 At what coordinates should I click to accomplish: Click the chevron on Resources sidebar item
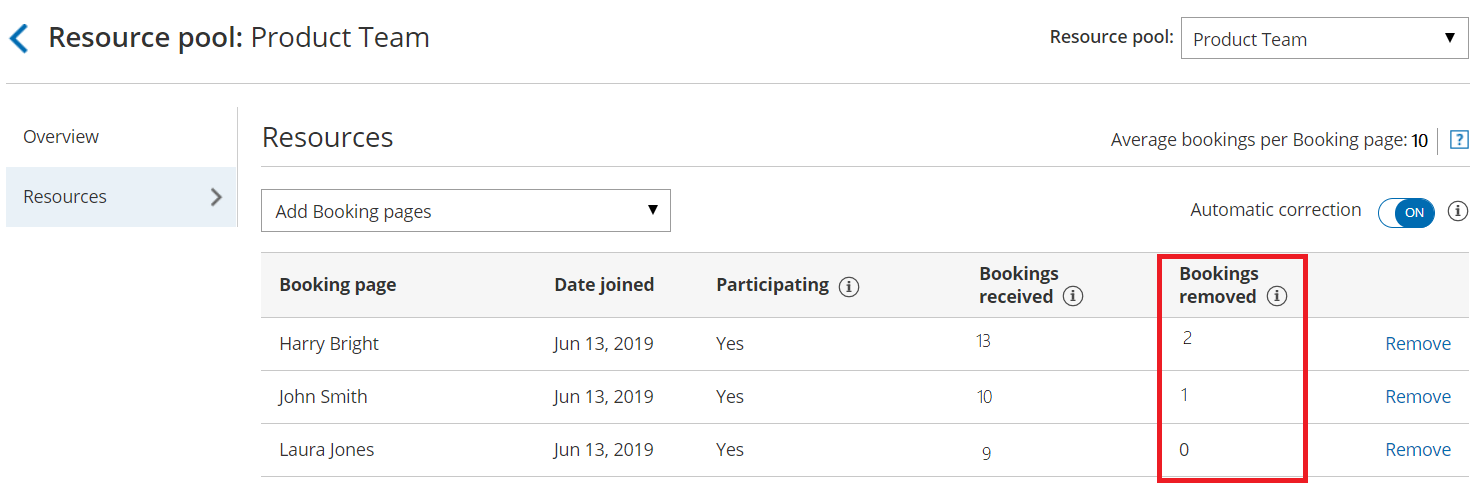coord(216,197)
